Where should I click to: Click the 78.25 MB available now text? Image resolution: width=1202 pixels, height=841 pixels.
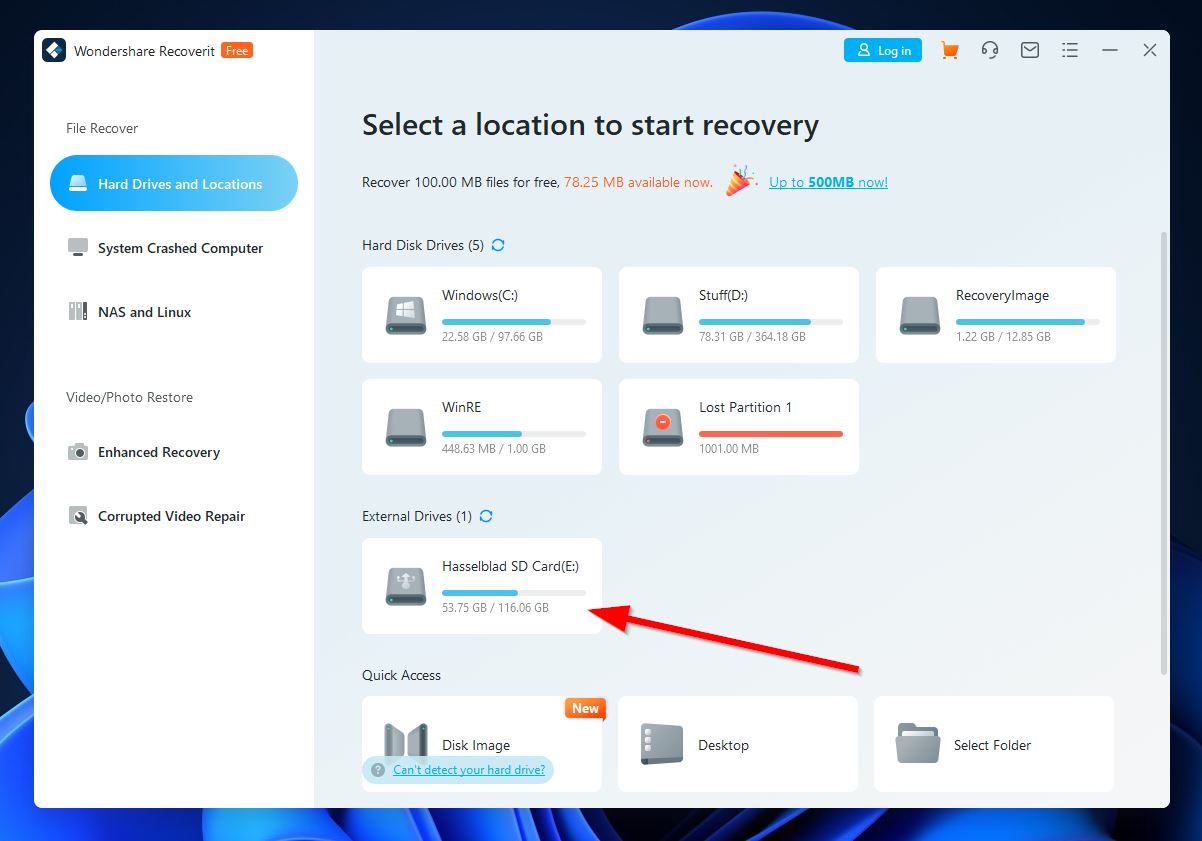pos(638,182)
